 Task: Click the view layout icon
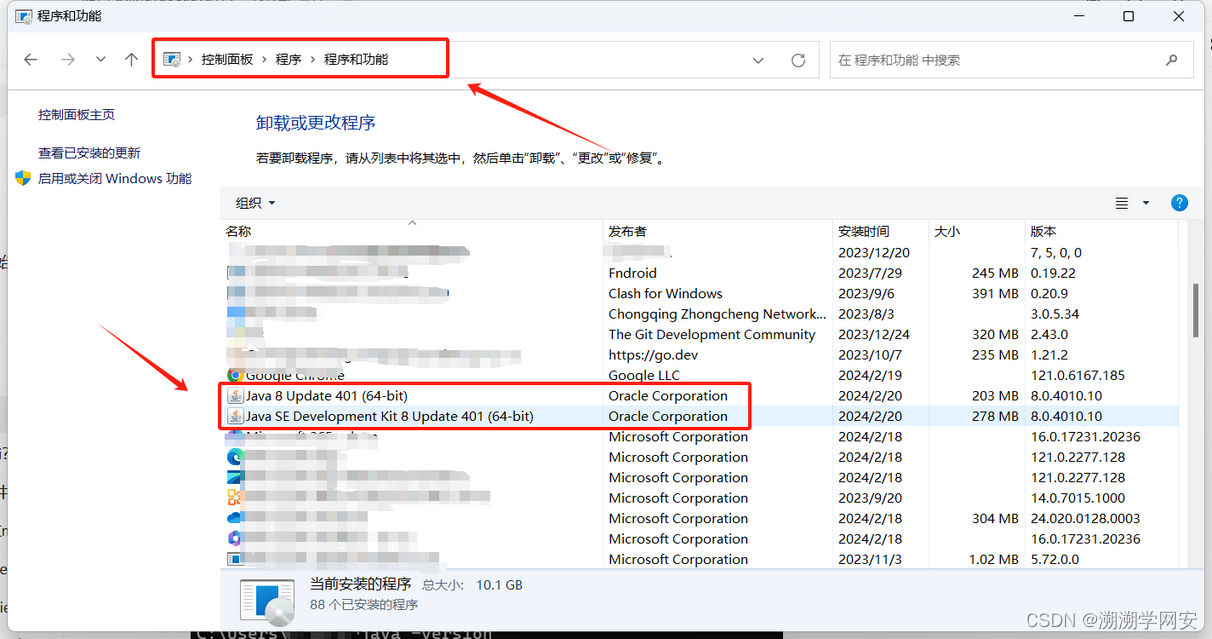pyautogui.click(x=1122, y=203)
